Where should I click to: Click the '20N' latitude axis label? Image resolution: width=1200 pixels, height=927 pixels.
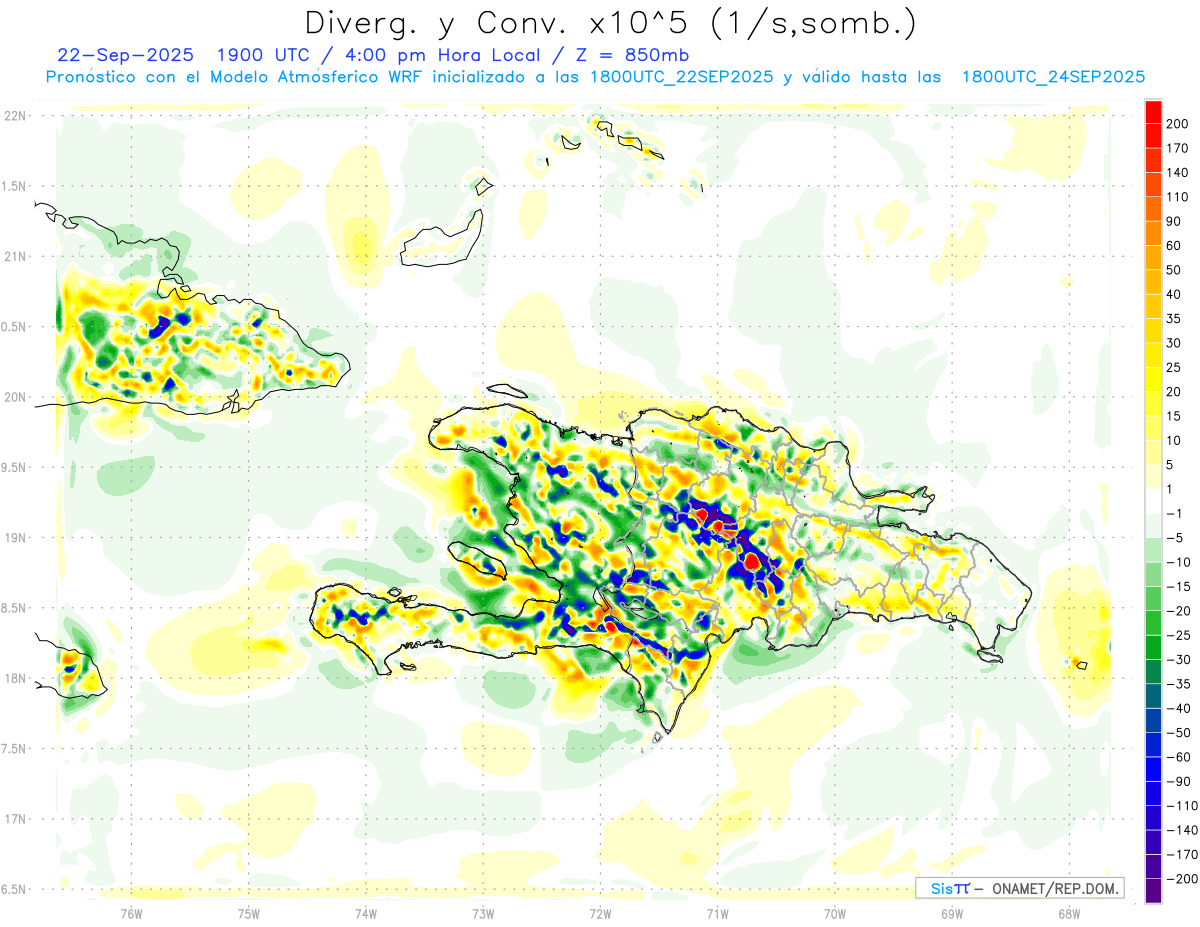(15, 397)
